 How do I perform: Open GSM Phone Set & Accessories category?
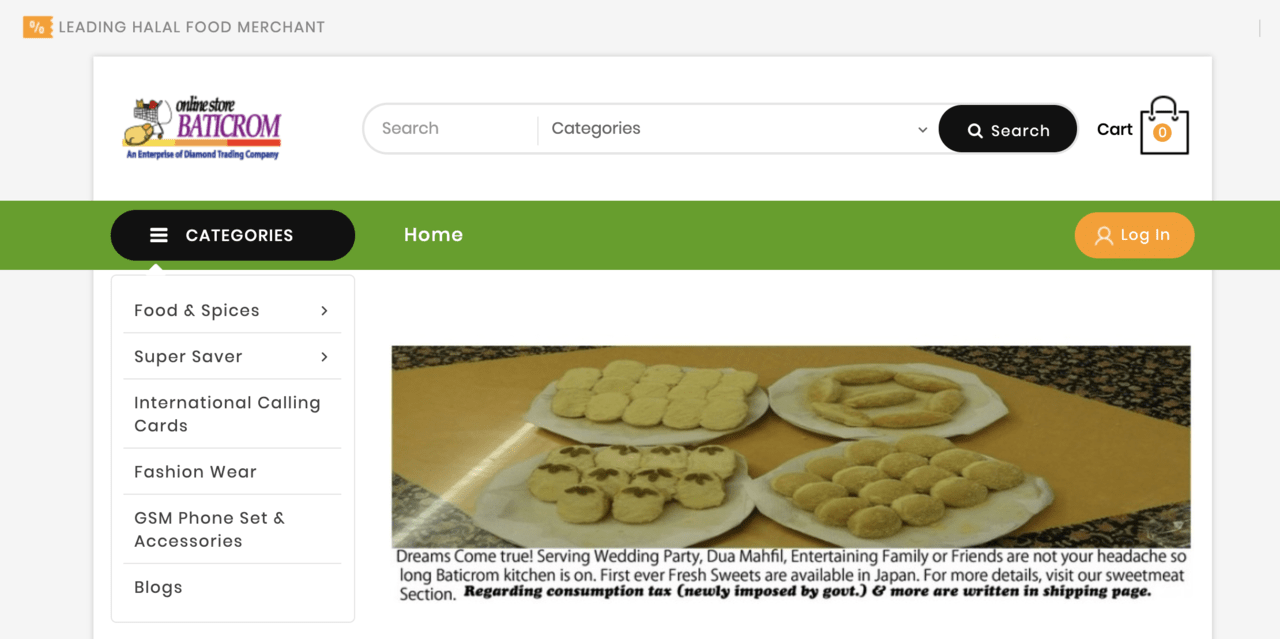click(x=209, y=529)
